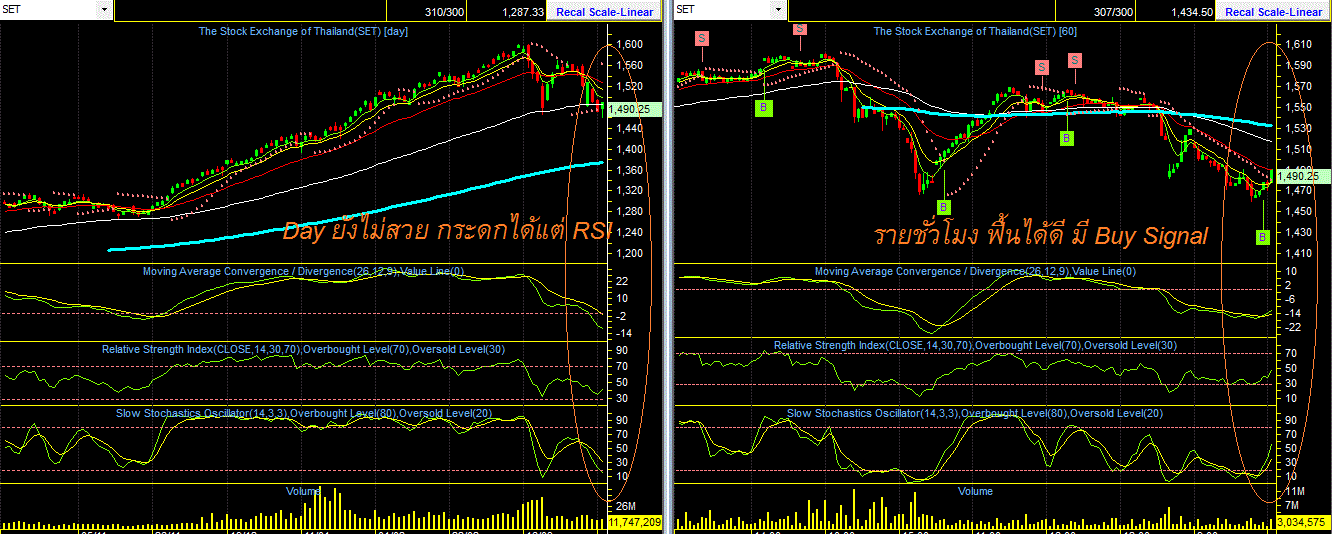This screenshot has width=1332, height=534.
Task: Click the hourly chart's Slow Stochastics Oscillator title
Action: [975, 413]
